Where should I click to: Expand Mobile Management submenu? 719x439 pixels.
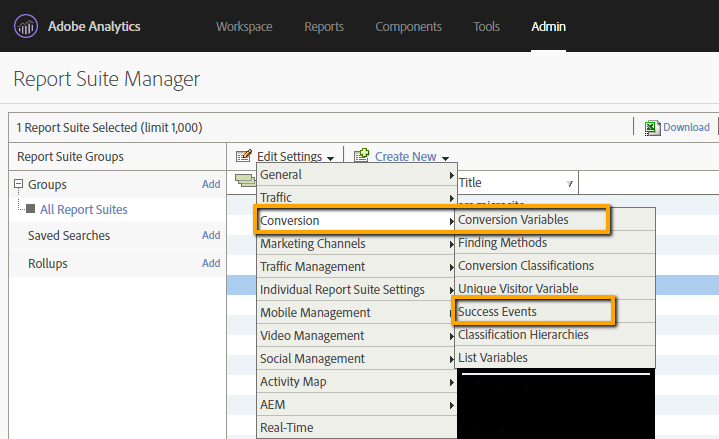click(357, 312)
